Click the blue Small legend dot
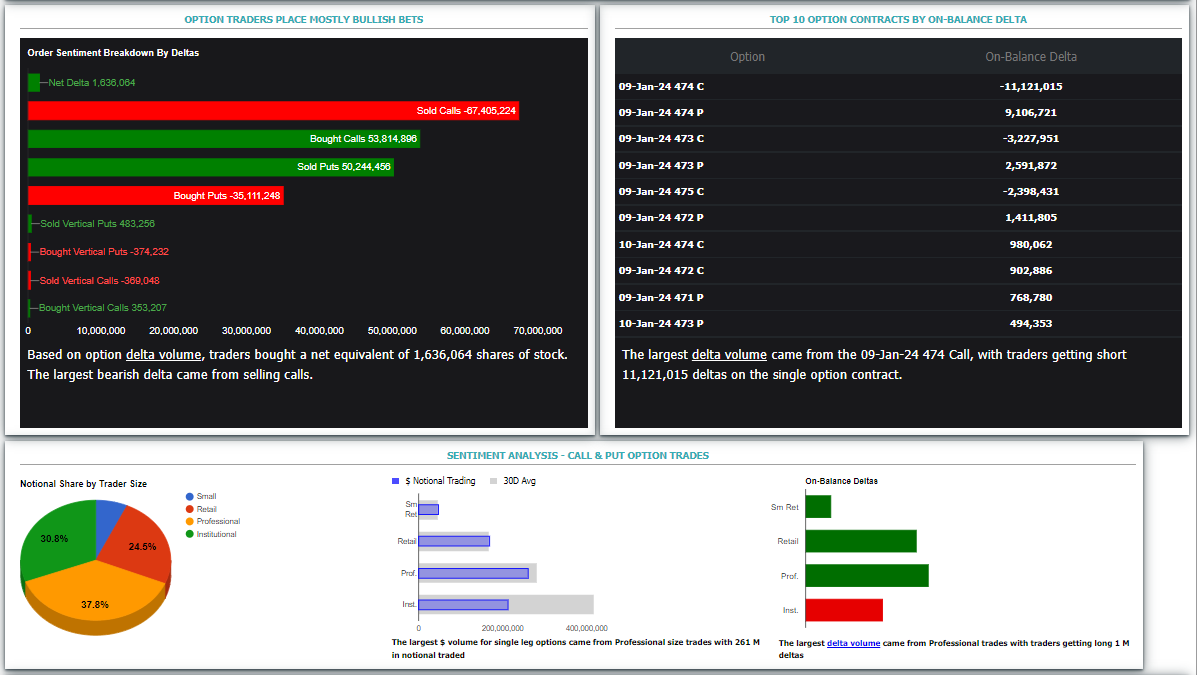This screenshot has height=675, width=1197. coord(189,496)
